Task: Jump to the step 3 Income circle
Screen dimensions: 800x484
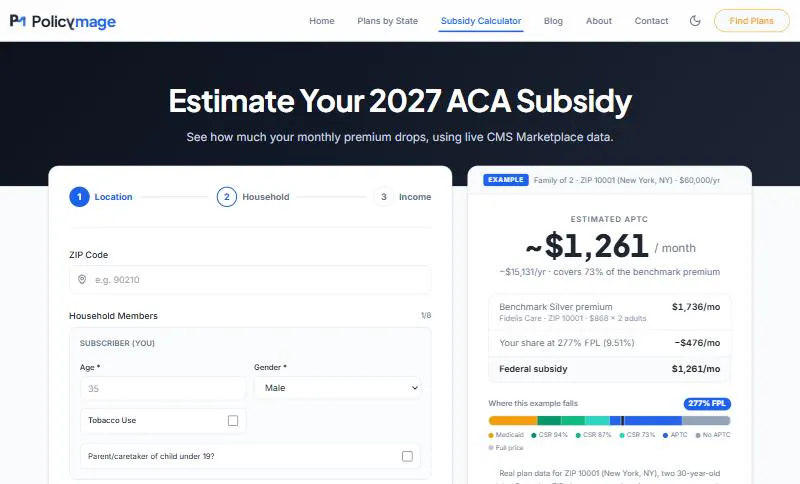Action: point(384,197)
